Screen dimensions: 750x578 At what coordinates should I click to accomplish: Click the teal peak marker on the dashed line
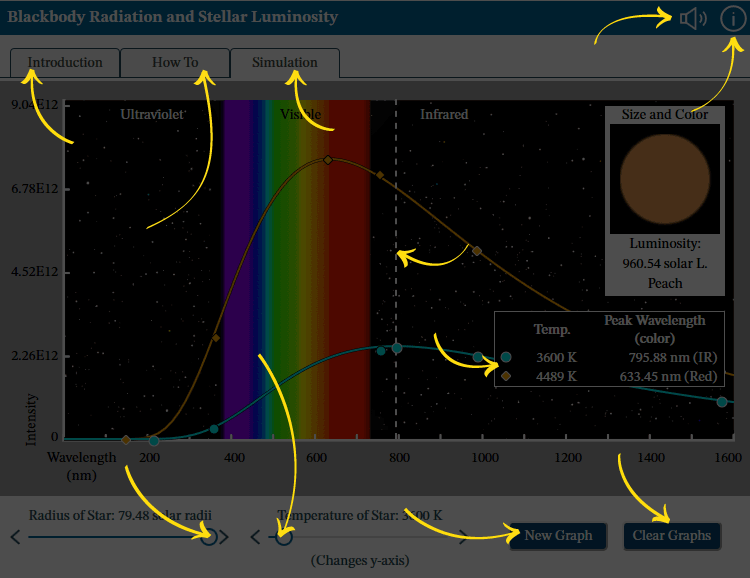pyautogui.click(x=397, y=348)
